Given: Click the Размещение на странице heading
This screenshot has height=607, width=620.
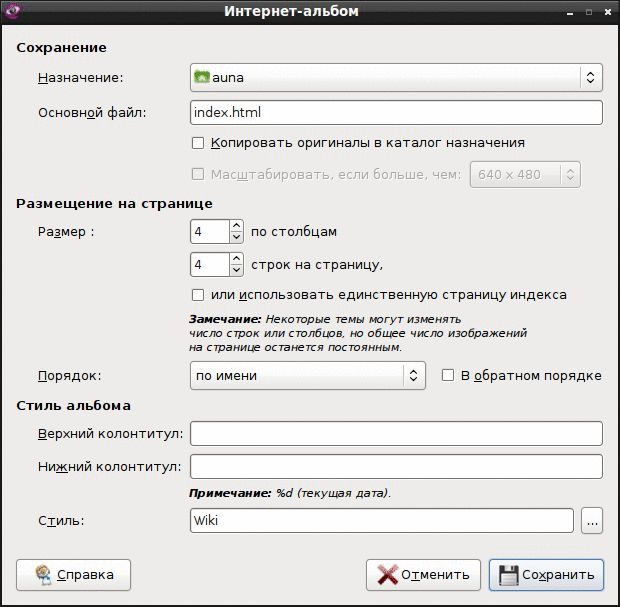Looking at the screenshot, I should [x=114, y=204].
